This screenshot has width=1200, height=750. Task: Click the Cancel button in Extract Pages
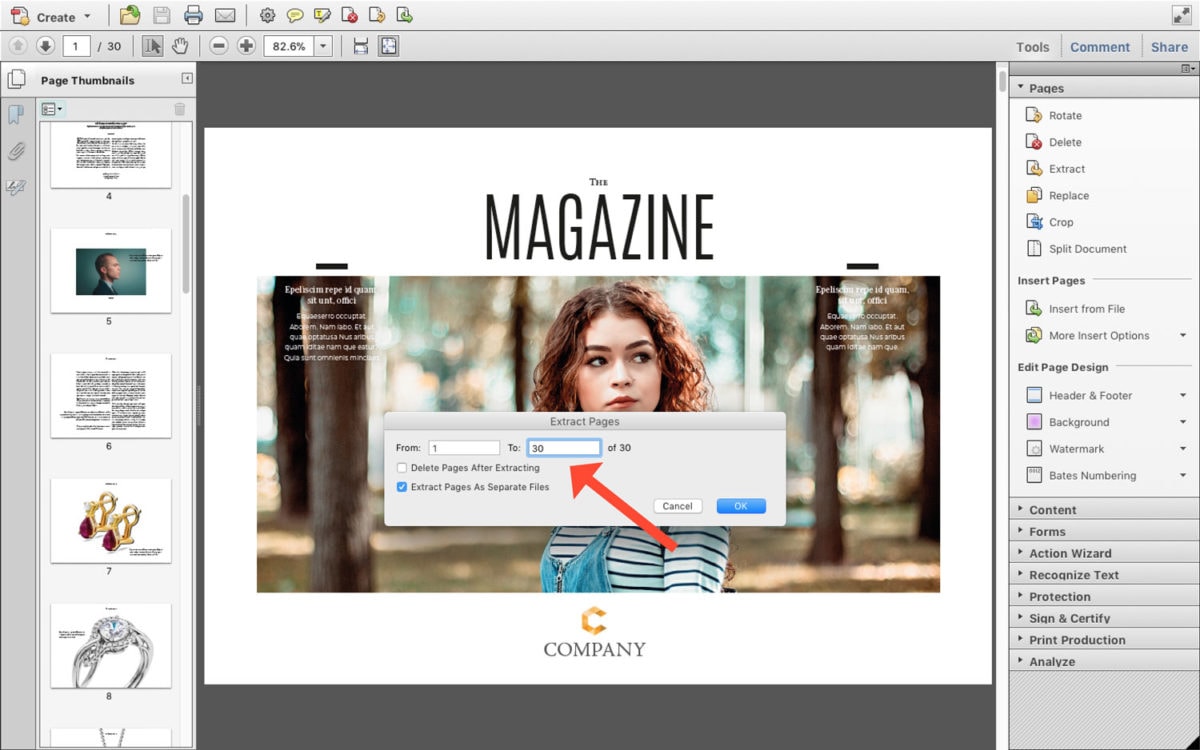pos(677,506)
